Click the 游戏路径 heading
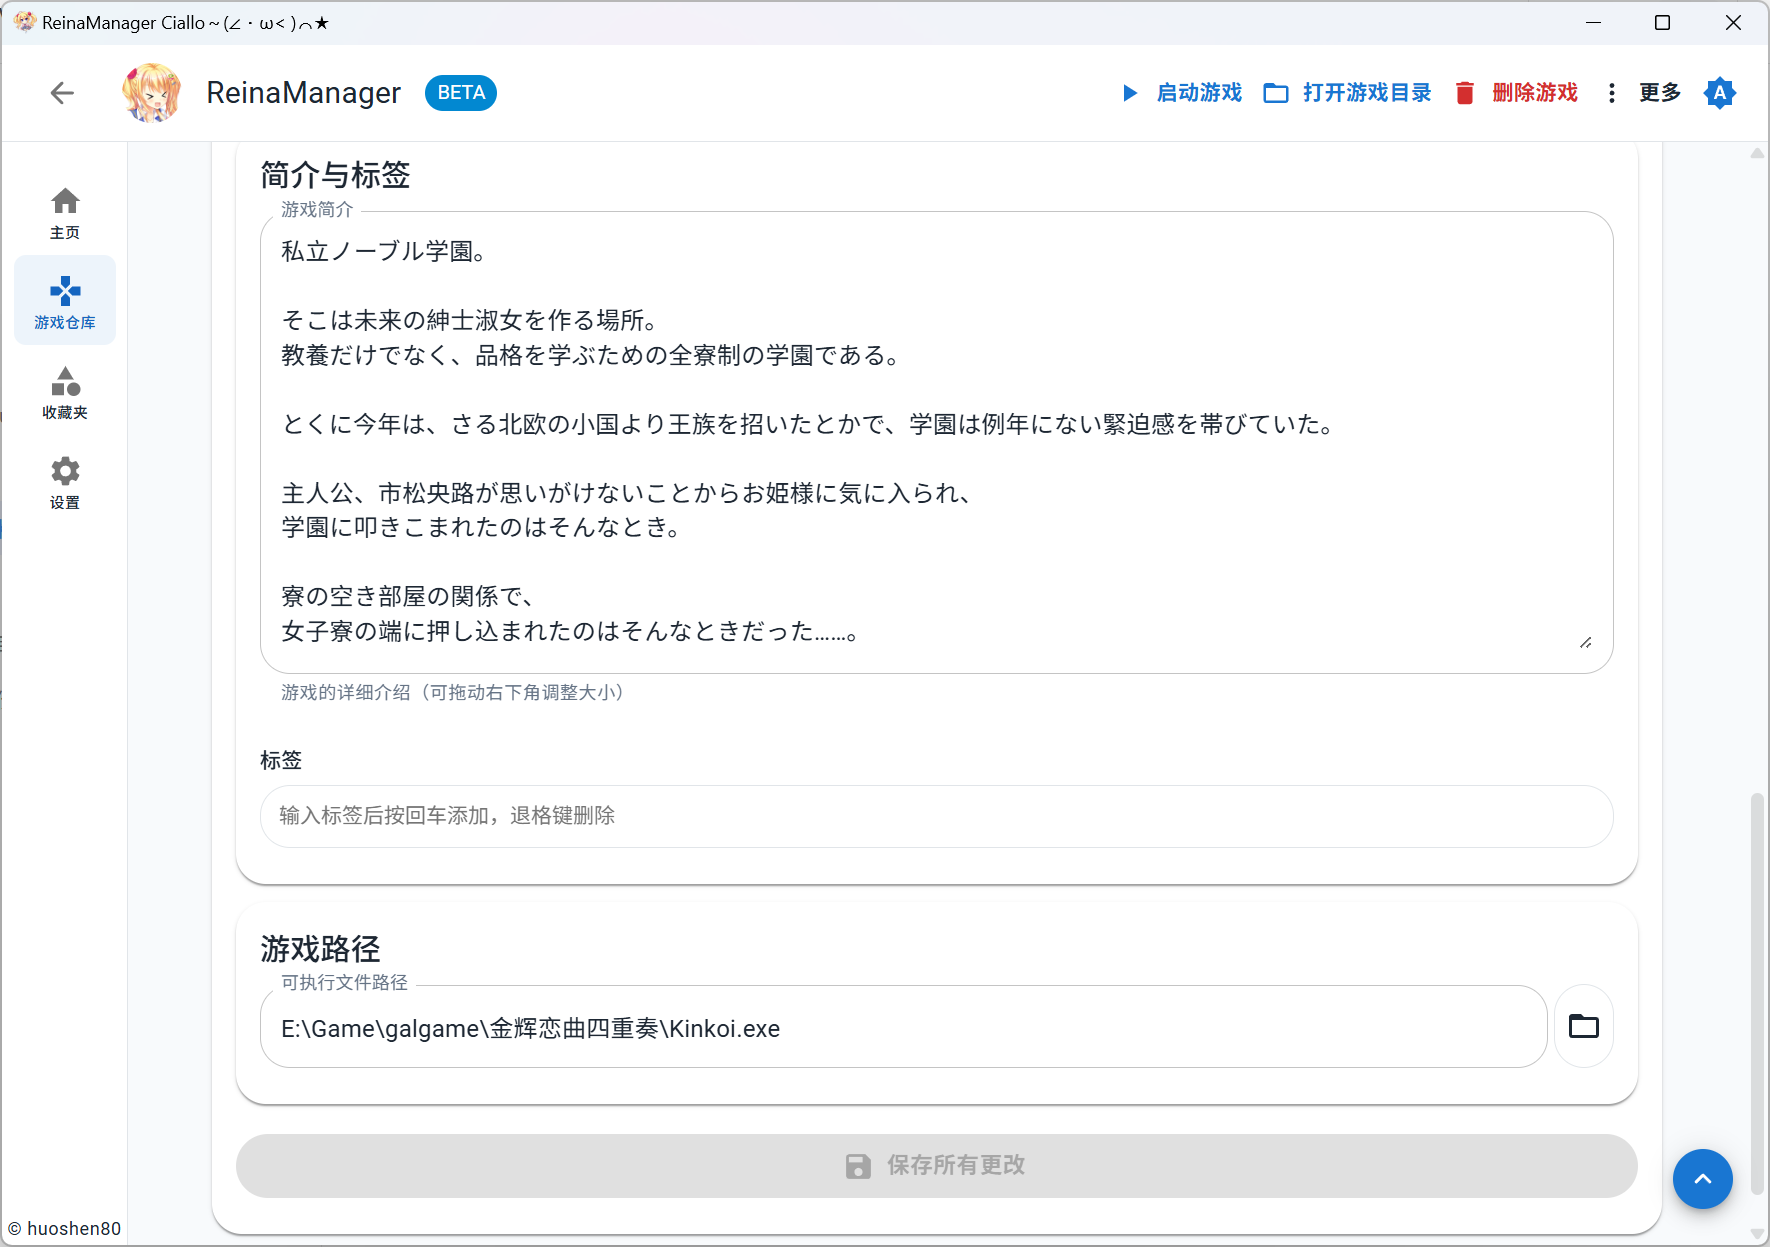This screenshot has width=1770, height=1247. click(x=321, y=949)
